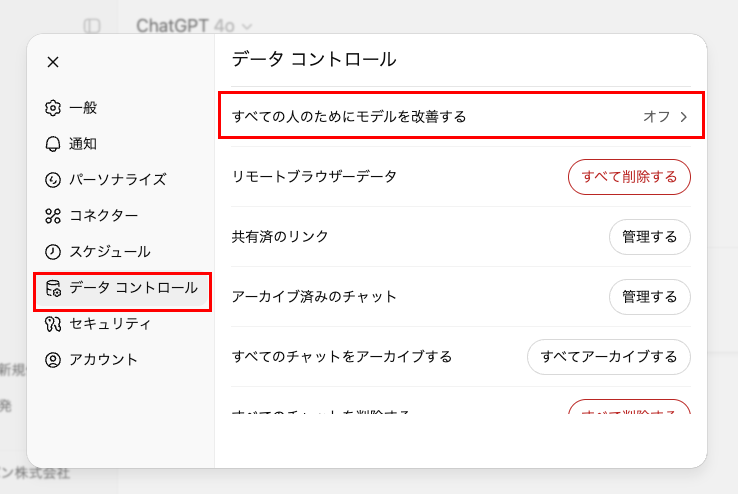
Task: Click the スケジュール clock icon
Action: [x=53, y=252]
